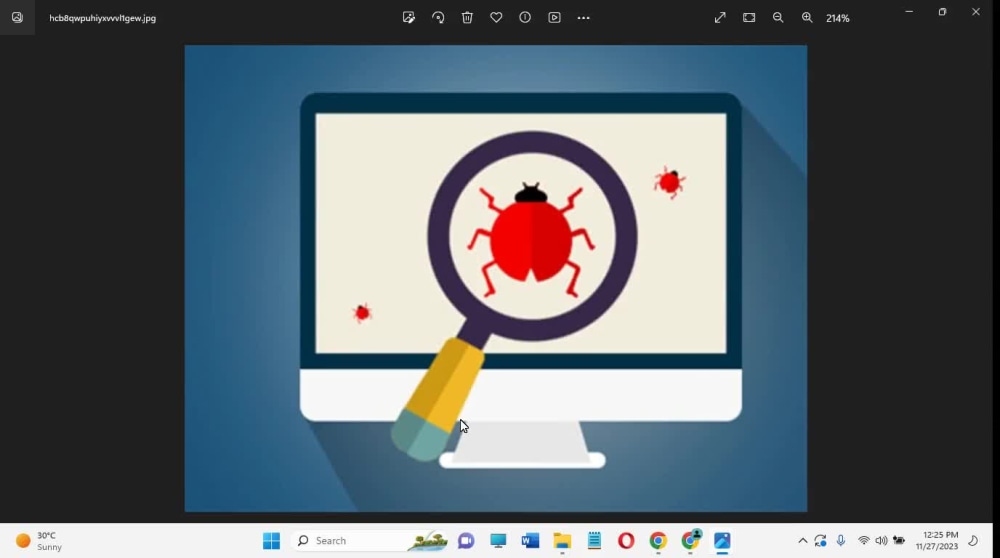1000x558 pixels.
Task: Click the Fit to window icon
Action: [x=749, y=18]
